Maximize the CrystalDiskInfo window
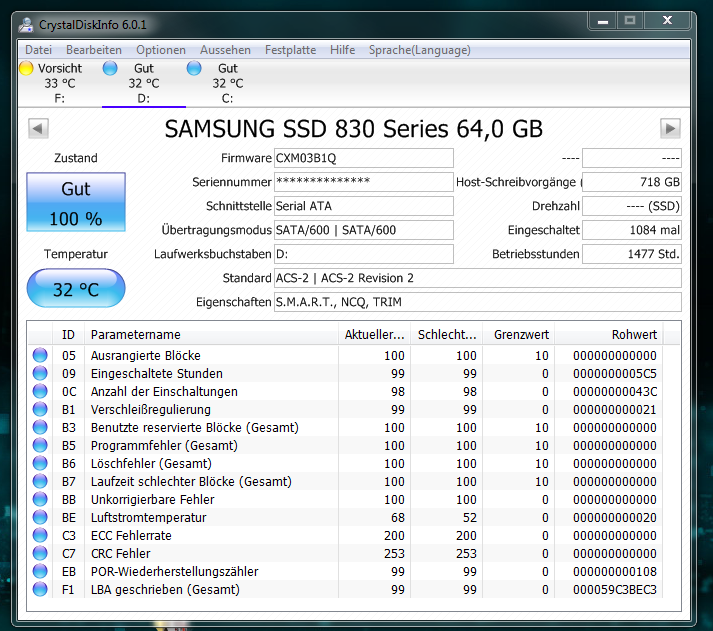Viewport: 713px width, 631px height. pos(630,21)
